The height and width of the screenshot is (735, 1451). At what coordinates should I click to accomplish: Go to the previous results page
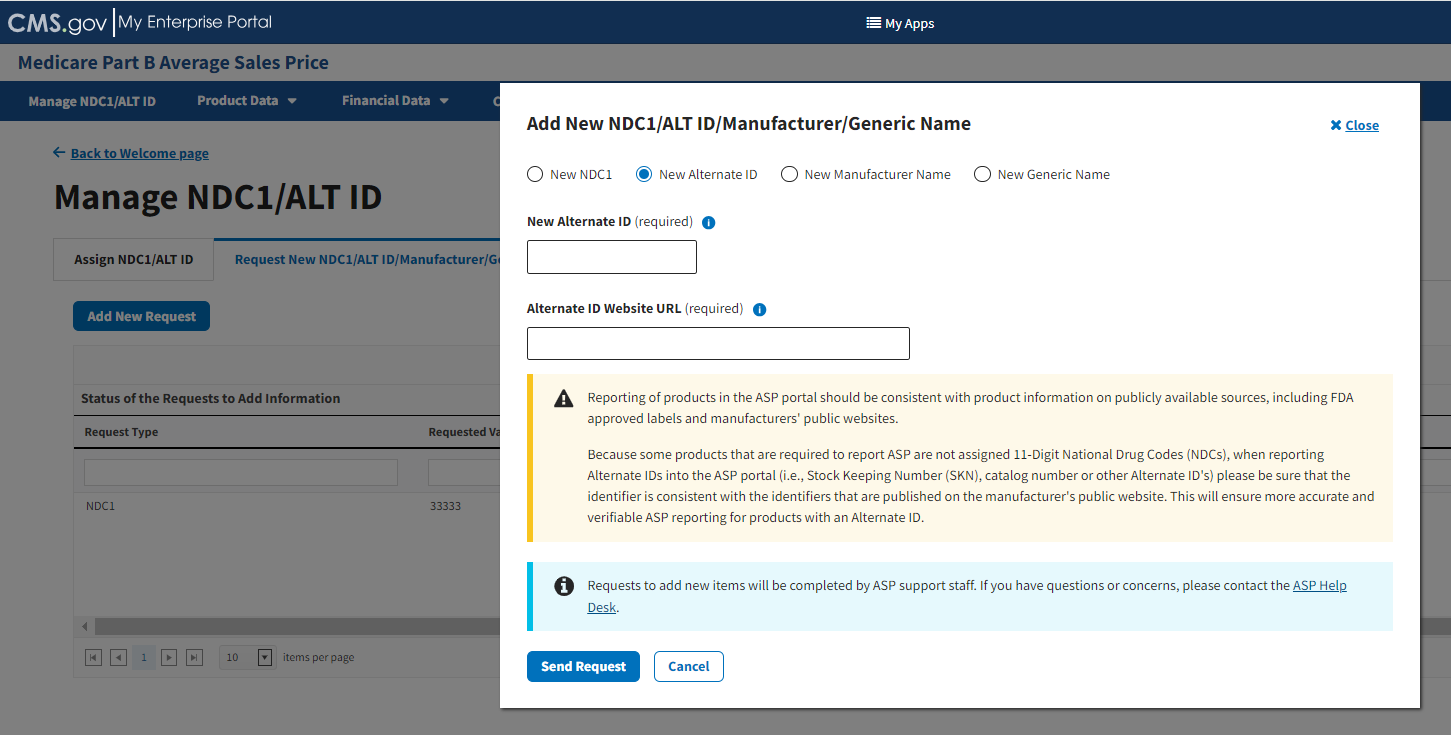[x=118, y=657]
